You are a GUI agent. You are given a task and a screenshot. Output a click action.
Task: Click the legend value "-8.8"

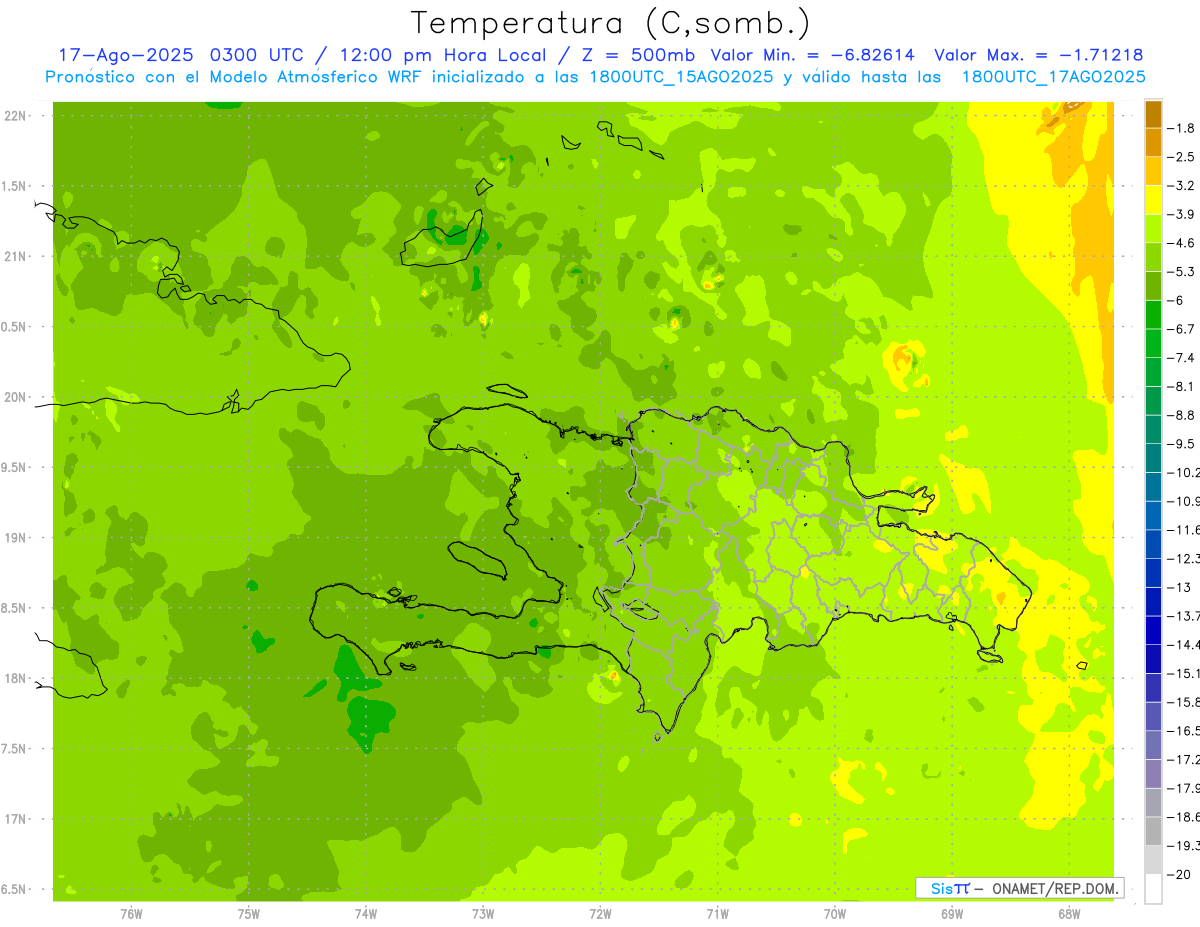point(1182,415)
